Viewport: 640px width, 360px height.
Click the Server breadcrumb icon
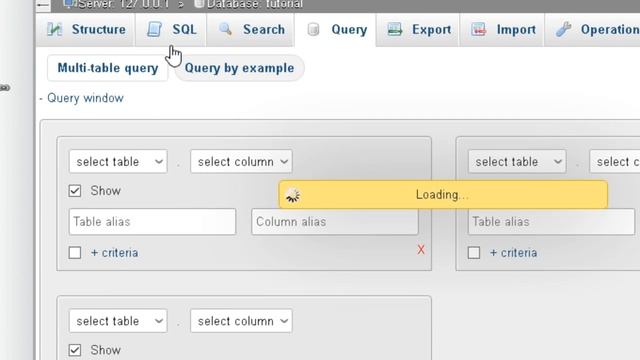click(69, 4)
